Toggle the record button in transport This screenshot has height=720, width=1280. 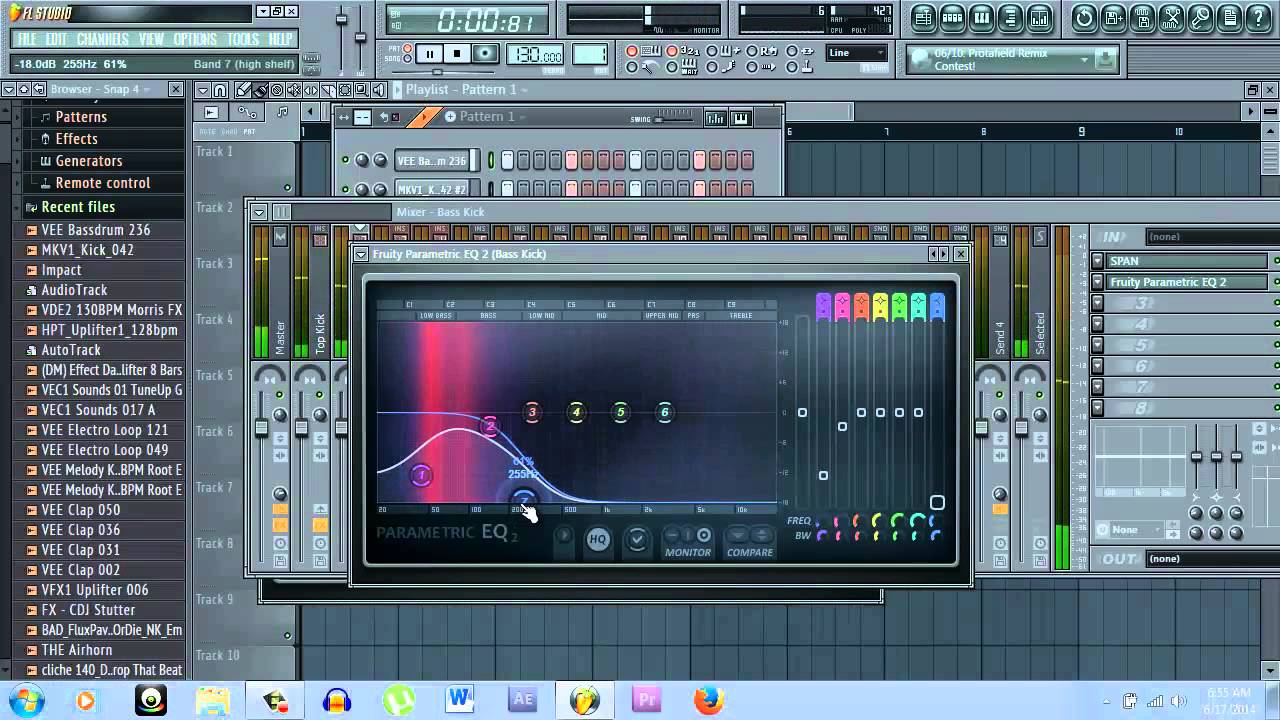(x=485, y=54)
